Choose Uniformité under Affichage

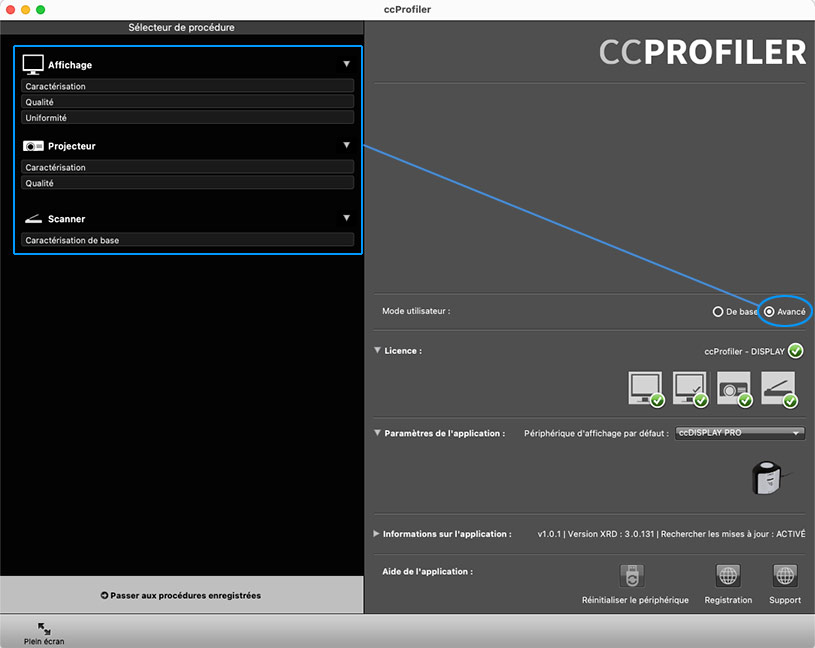[x=188, y=117]
